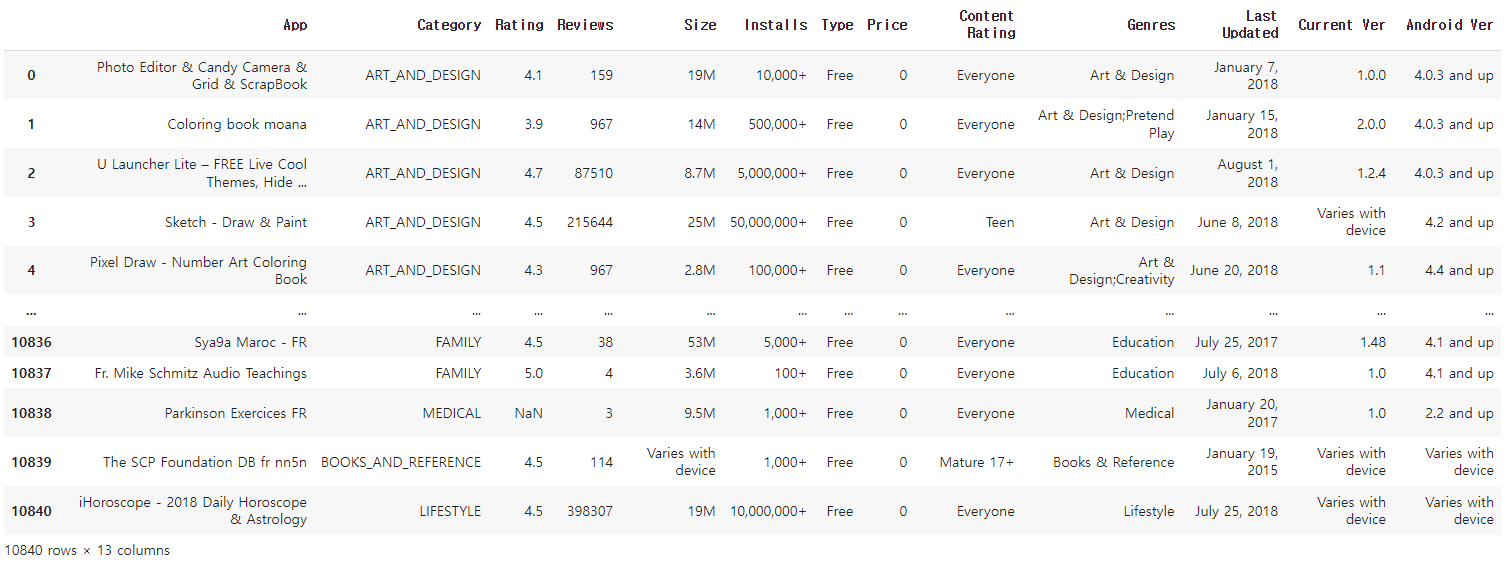The height and width of the screenshot is (565, 1506).
Task: Select the Pixel Draw - Number Art Coloring Book cell
Action: (x=198, y=270)
